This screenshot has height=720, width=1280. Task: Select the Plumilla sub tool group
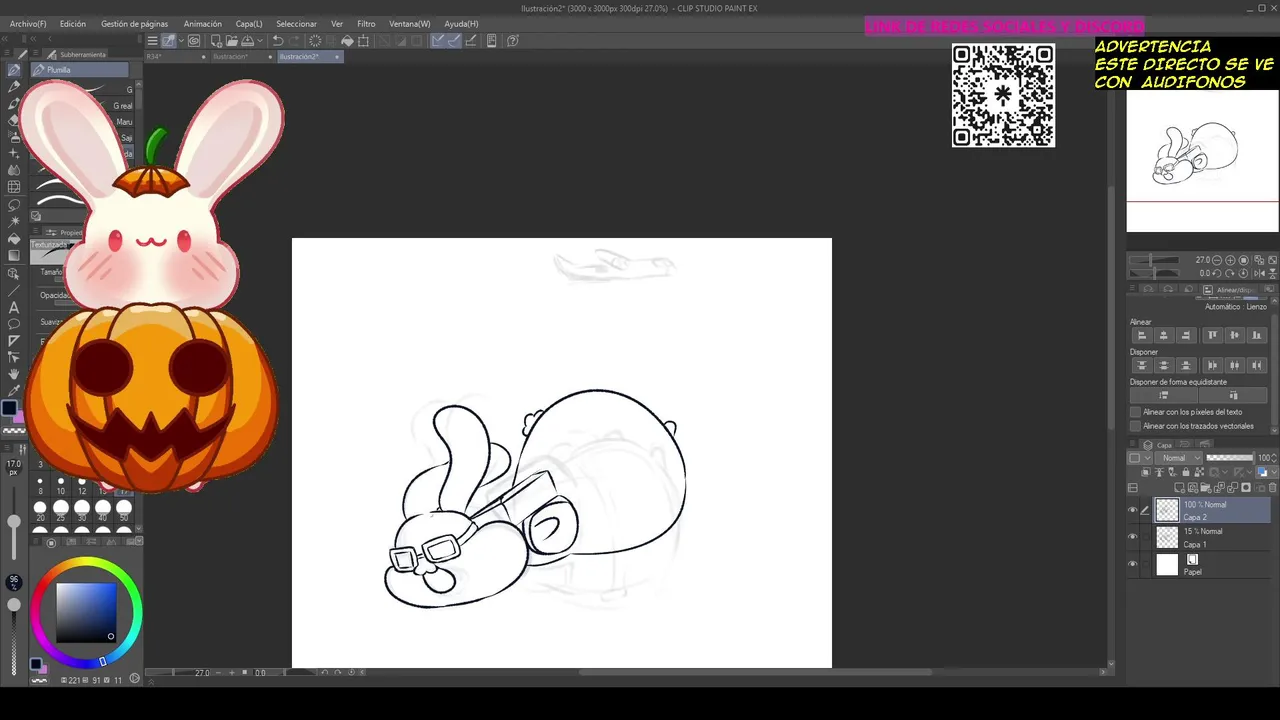click(80, 70)
